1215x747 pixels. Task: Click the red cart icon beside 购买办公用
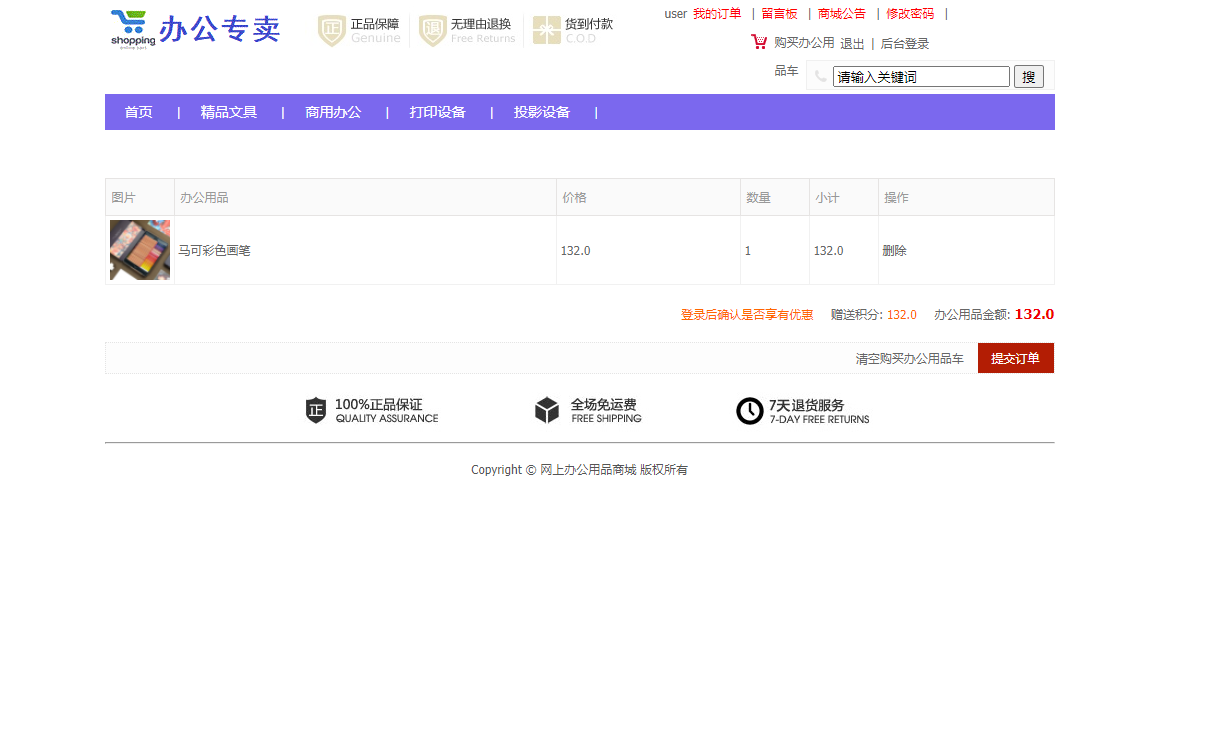coord(759,42)
